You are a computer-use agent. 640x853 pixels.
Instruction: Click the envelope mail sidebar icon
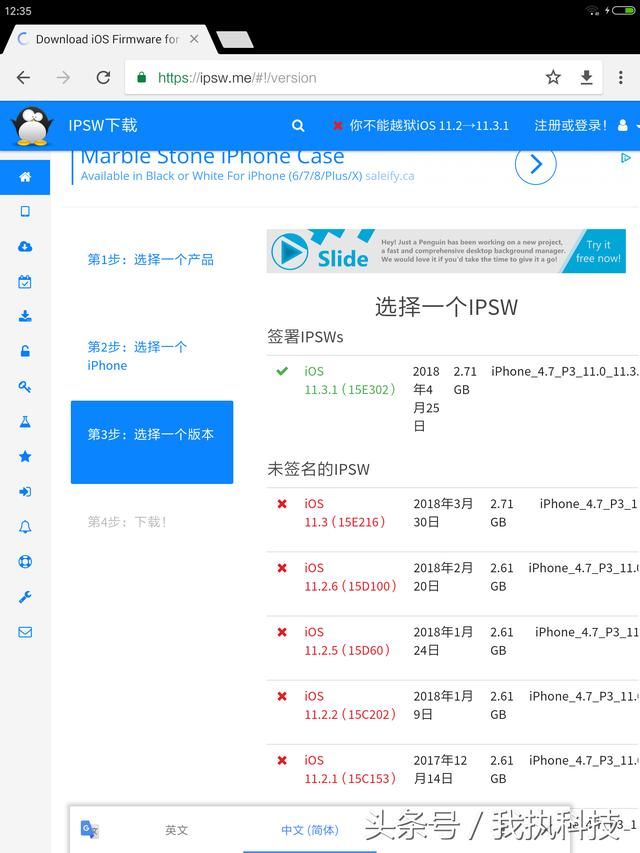click(25, 632)
